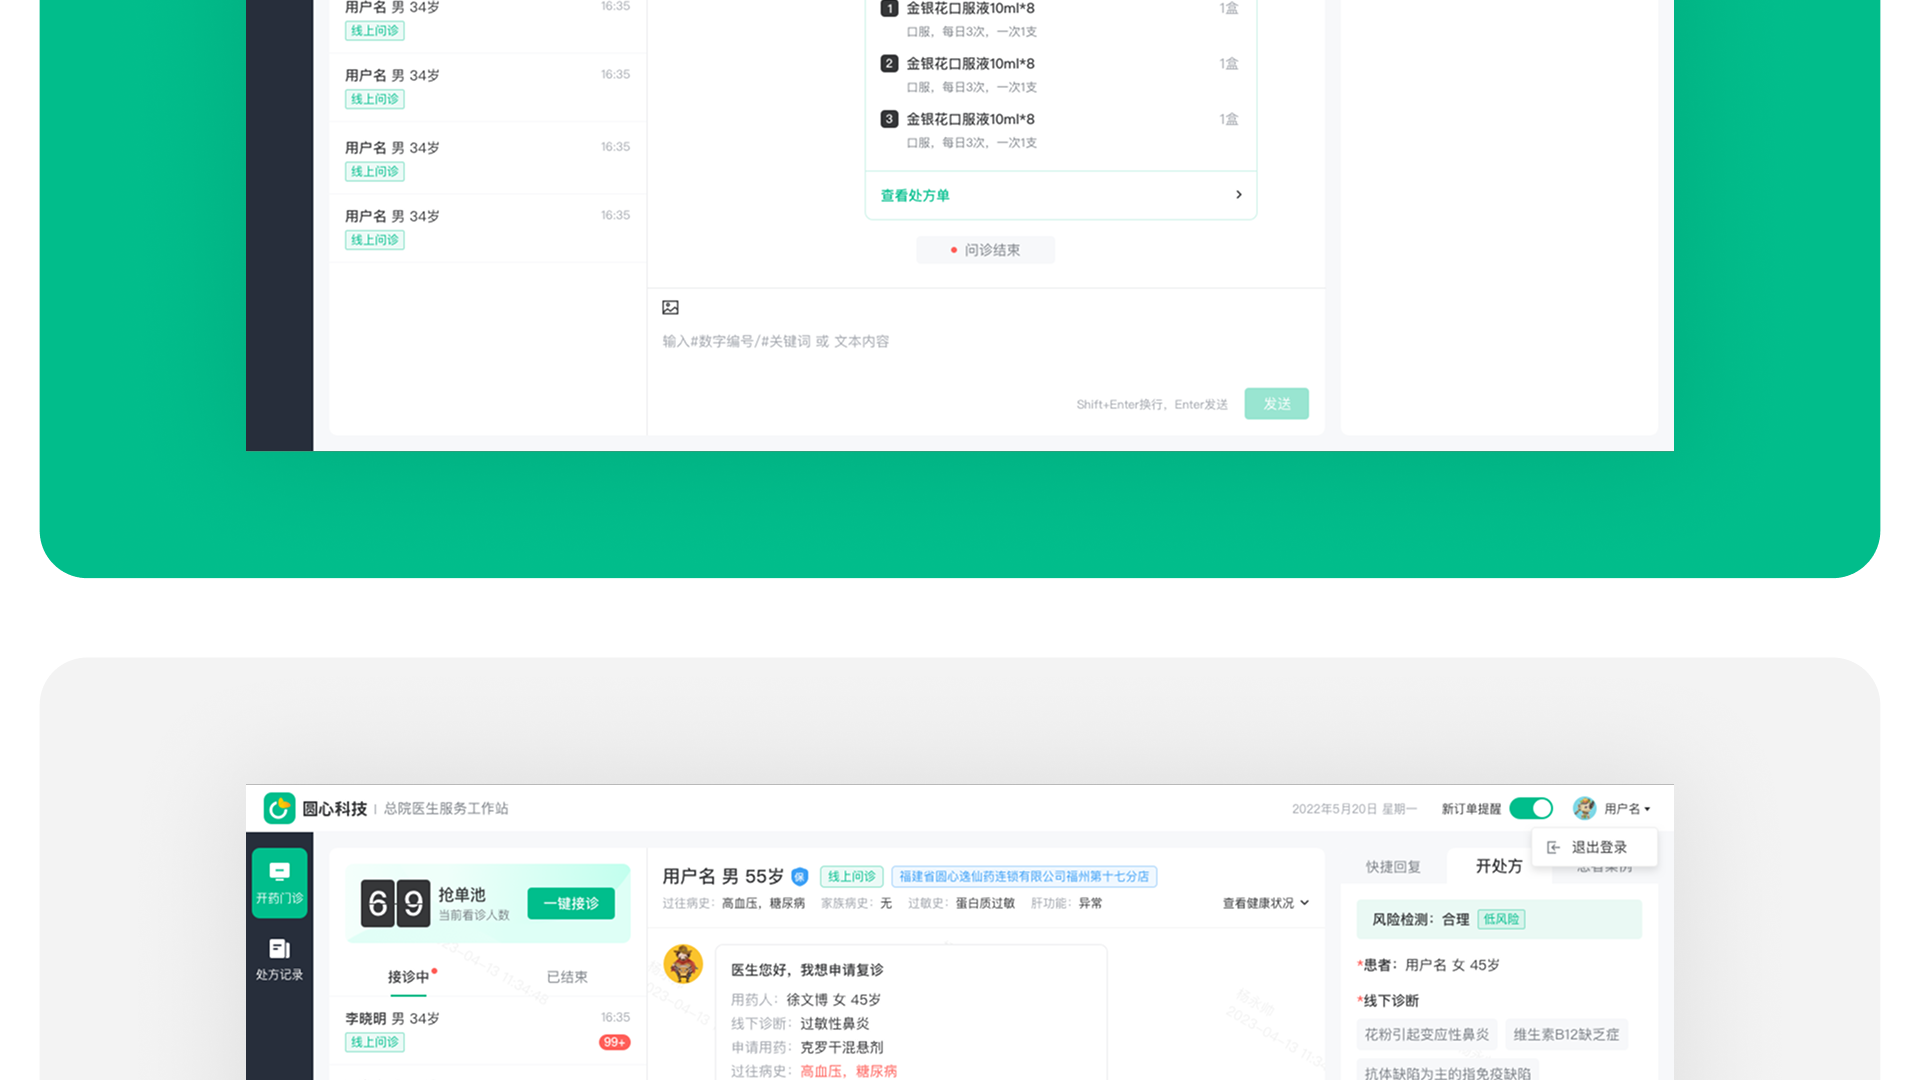Click the blue verified shield badge beside the patient name
Screen dimensions: 1920x1080
[800, 877]
